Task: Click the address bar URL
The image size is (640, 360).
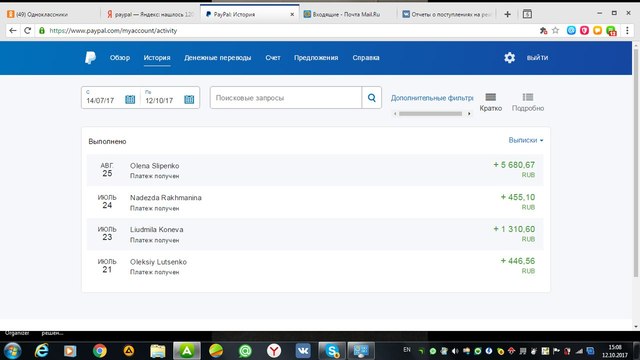Action: coord(113,31)
